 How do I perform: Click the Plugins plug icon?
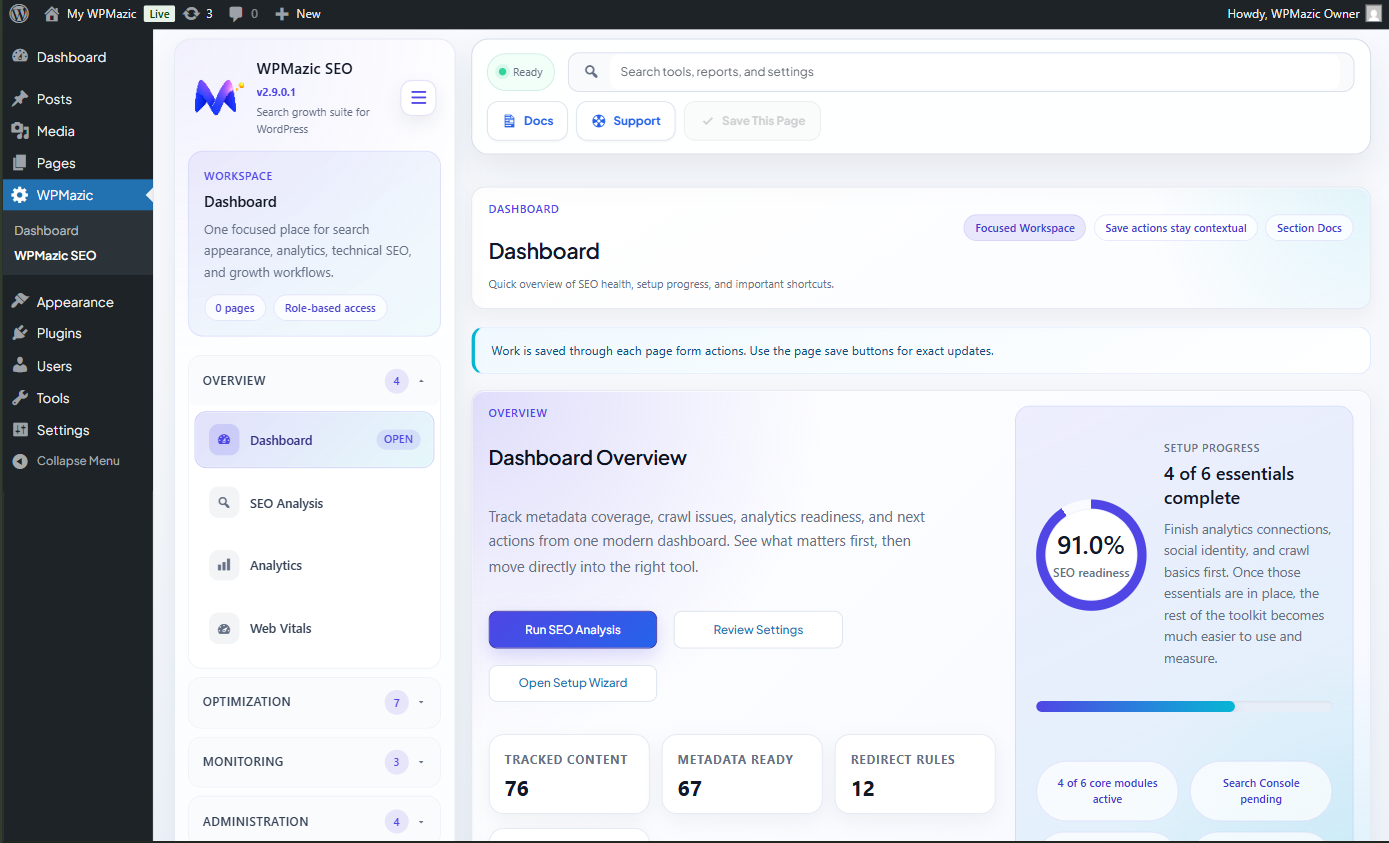pos(20,333)
